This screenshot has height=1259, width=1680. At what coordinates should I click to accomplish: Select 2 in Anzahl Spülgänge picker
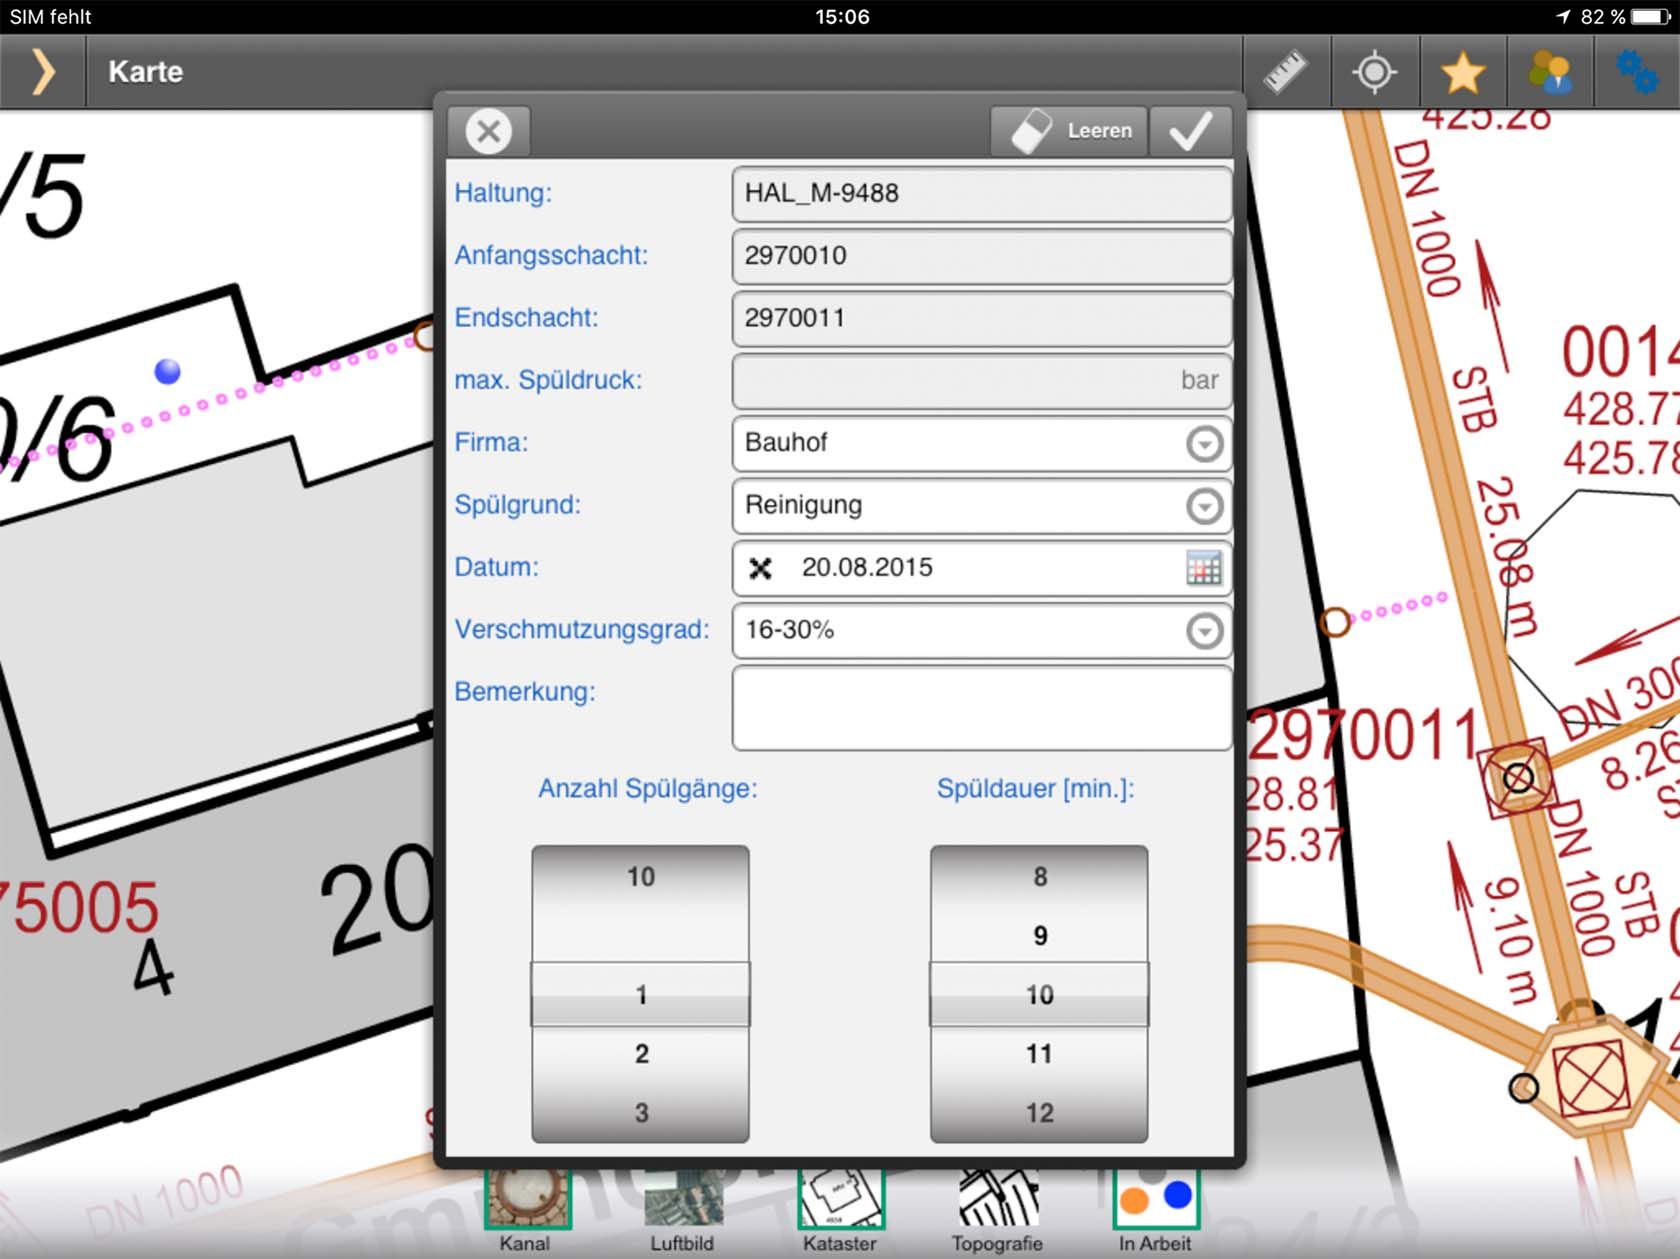641,1054
